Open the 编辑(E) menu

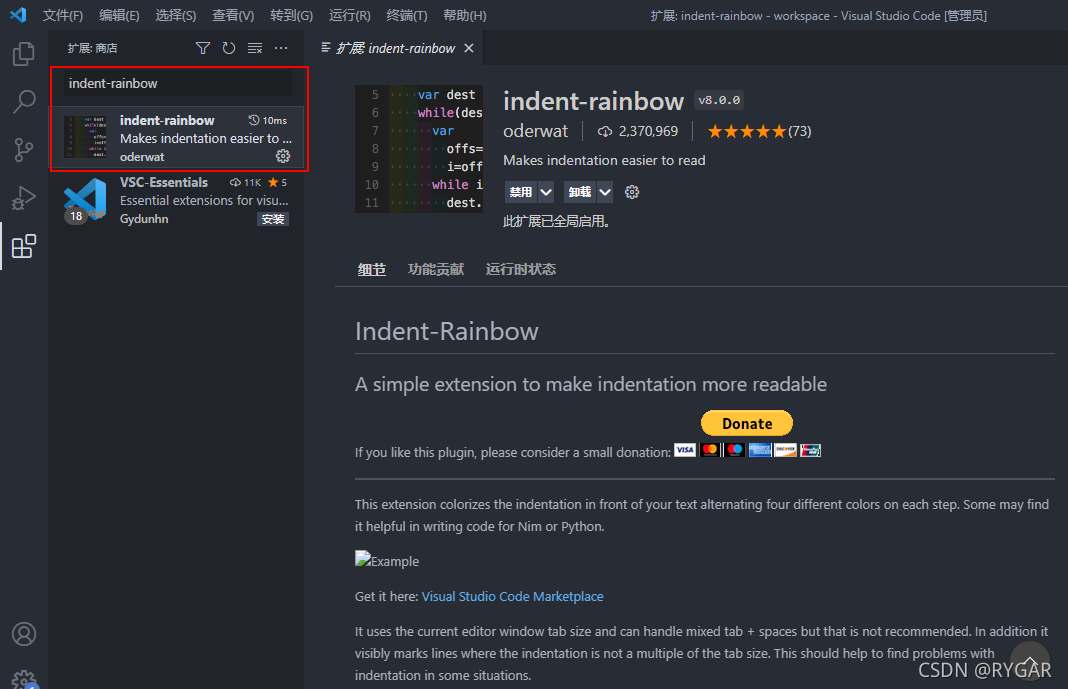(119, 15)
